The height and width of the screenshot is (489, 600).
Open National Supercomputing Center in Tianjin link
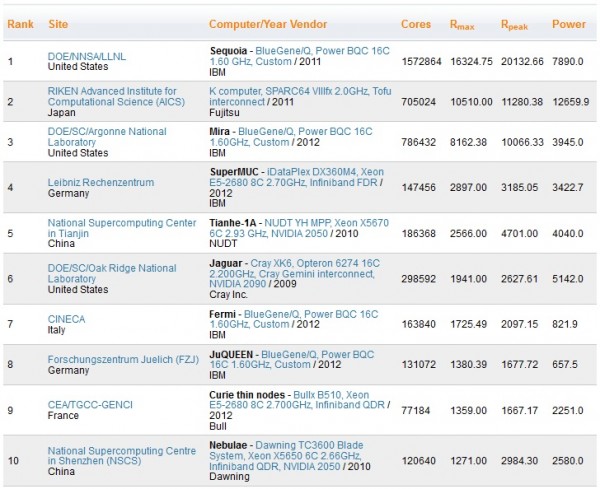coord(122,228)
